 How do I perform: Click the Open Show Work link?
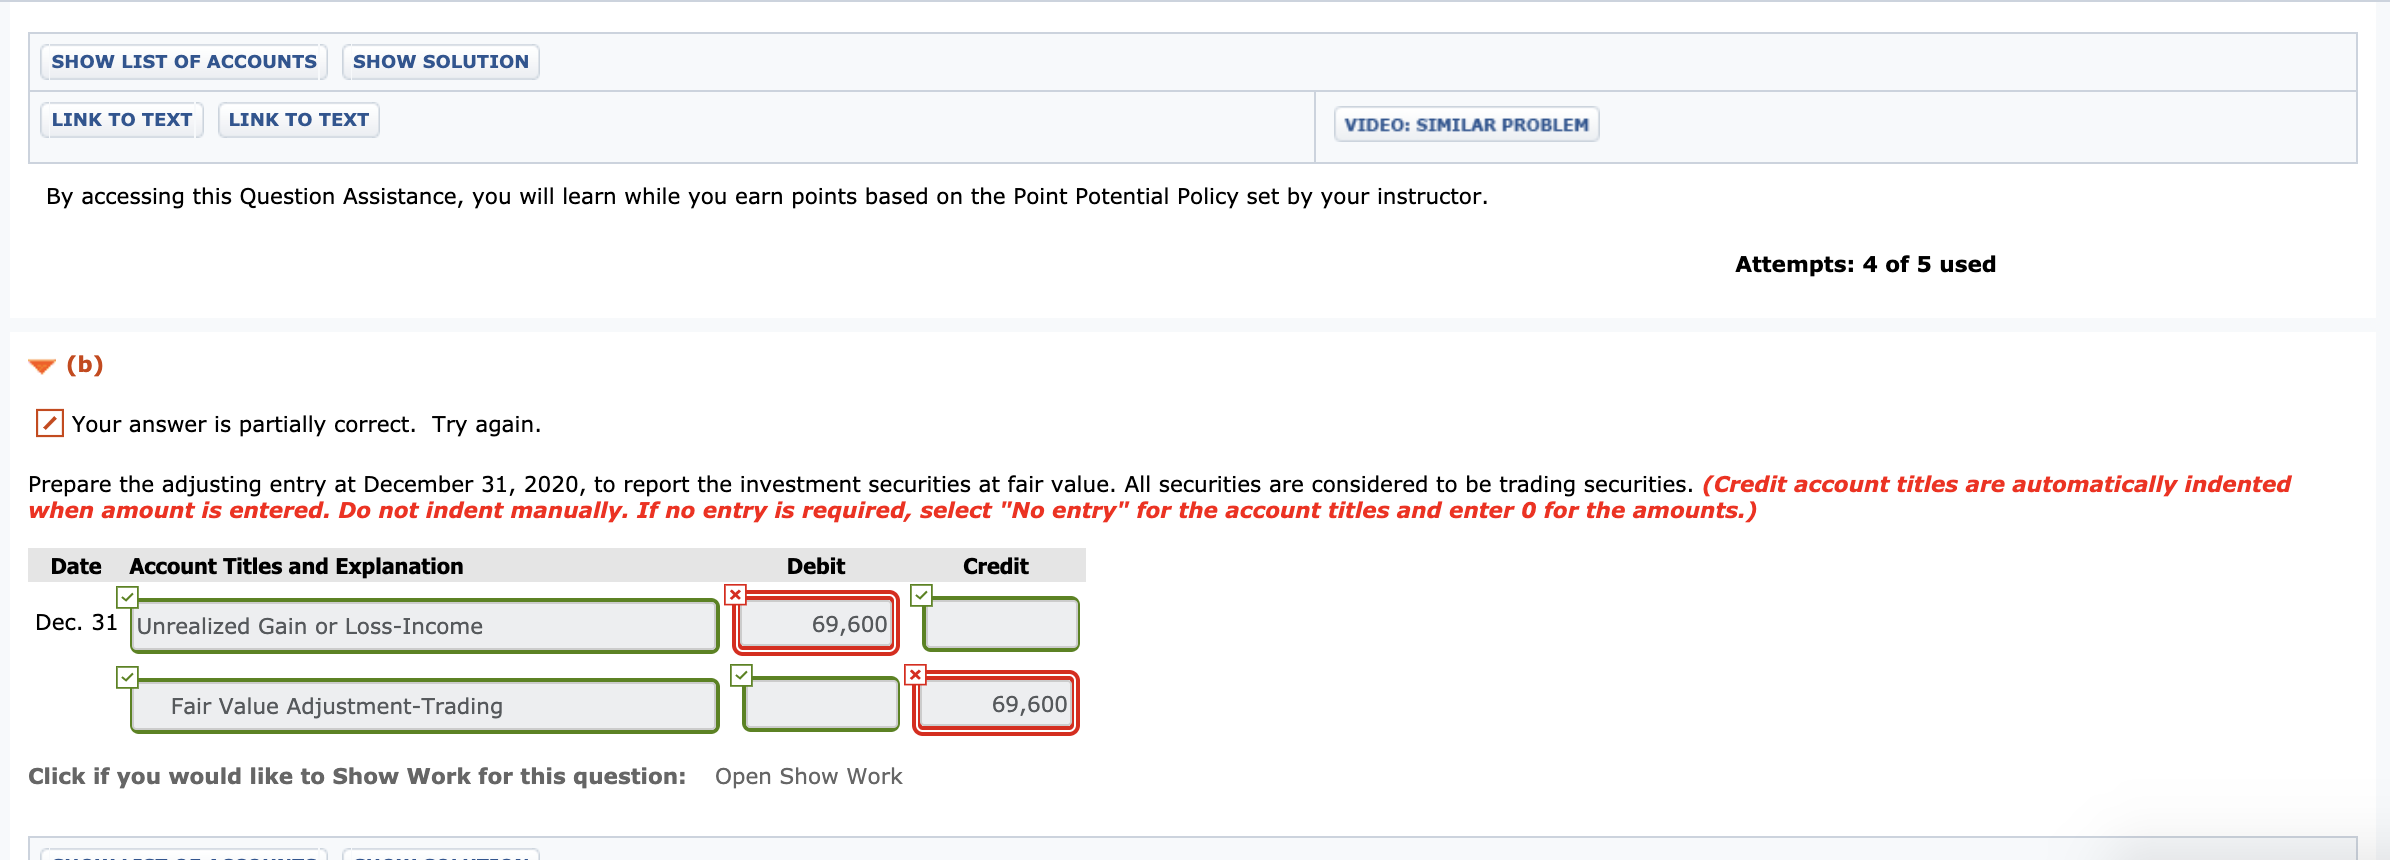pyautogui.click(x=809, y=776)
